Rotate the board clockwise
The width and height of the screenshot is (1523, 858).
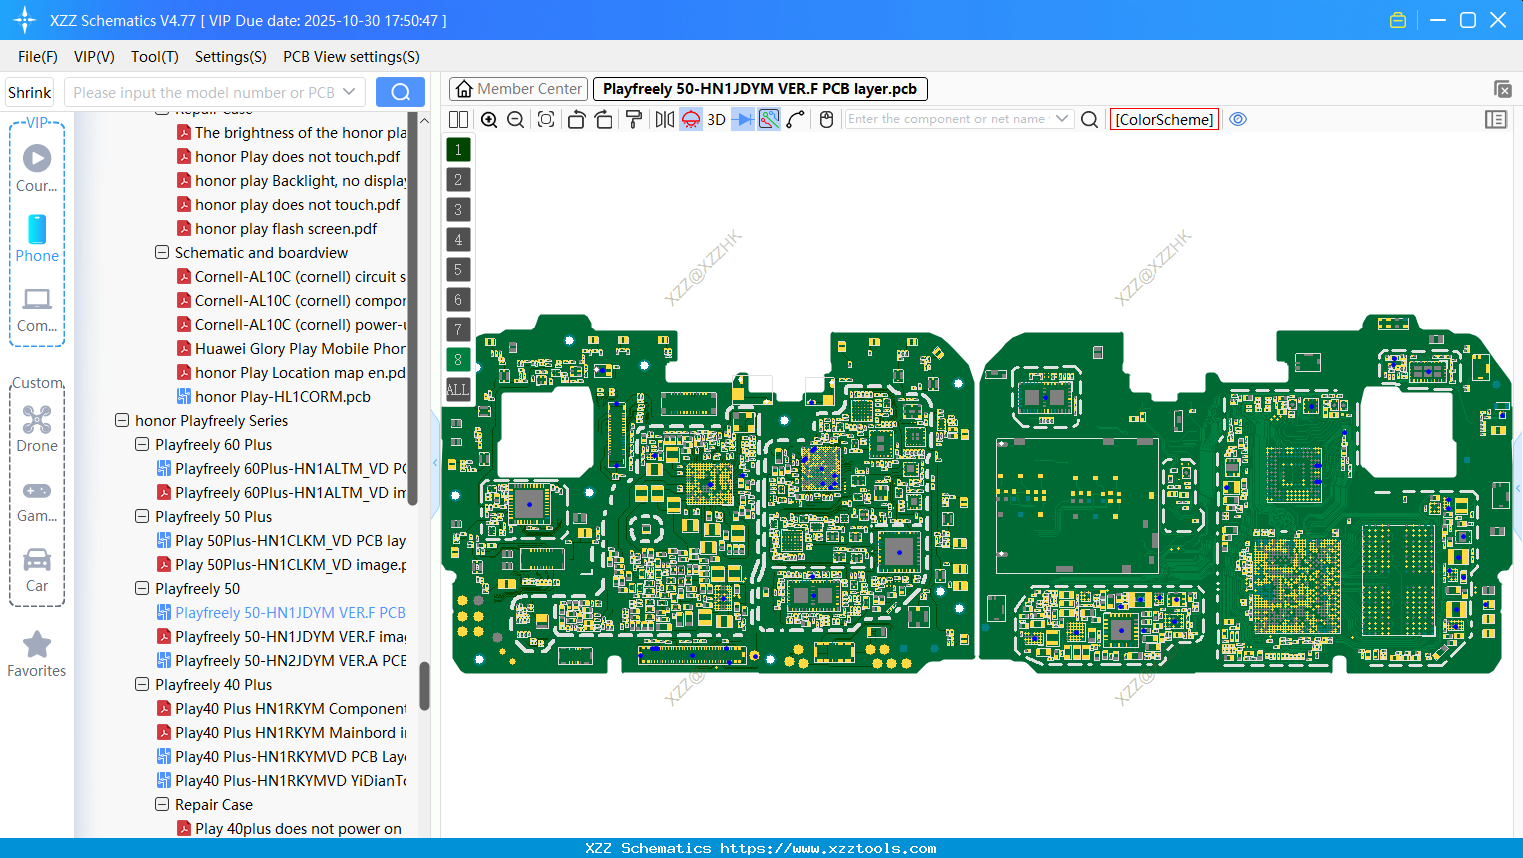point(604,119)
